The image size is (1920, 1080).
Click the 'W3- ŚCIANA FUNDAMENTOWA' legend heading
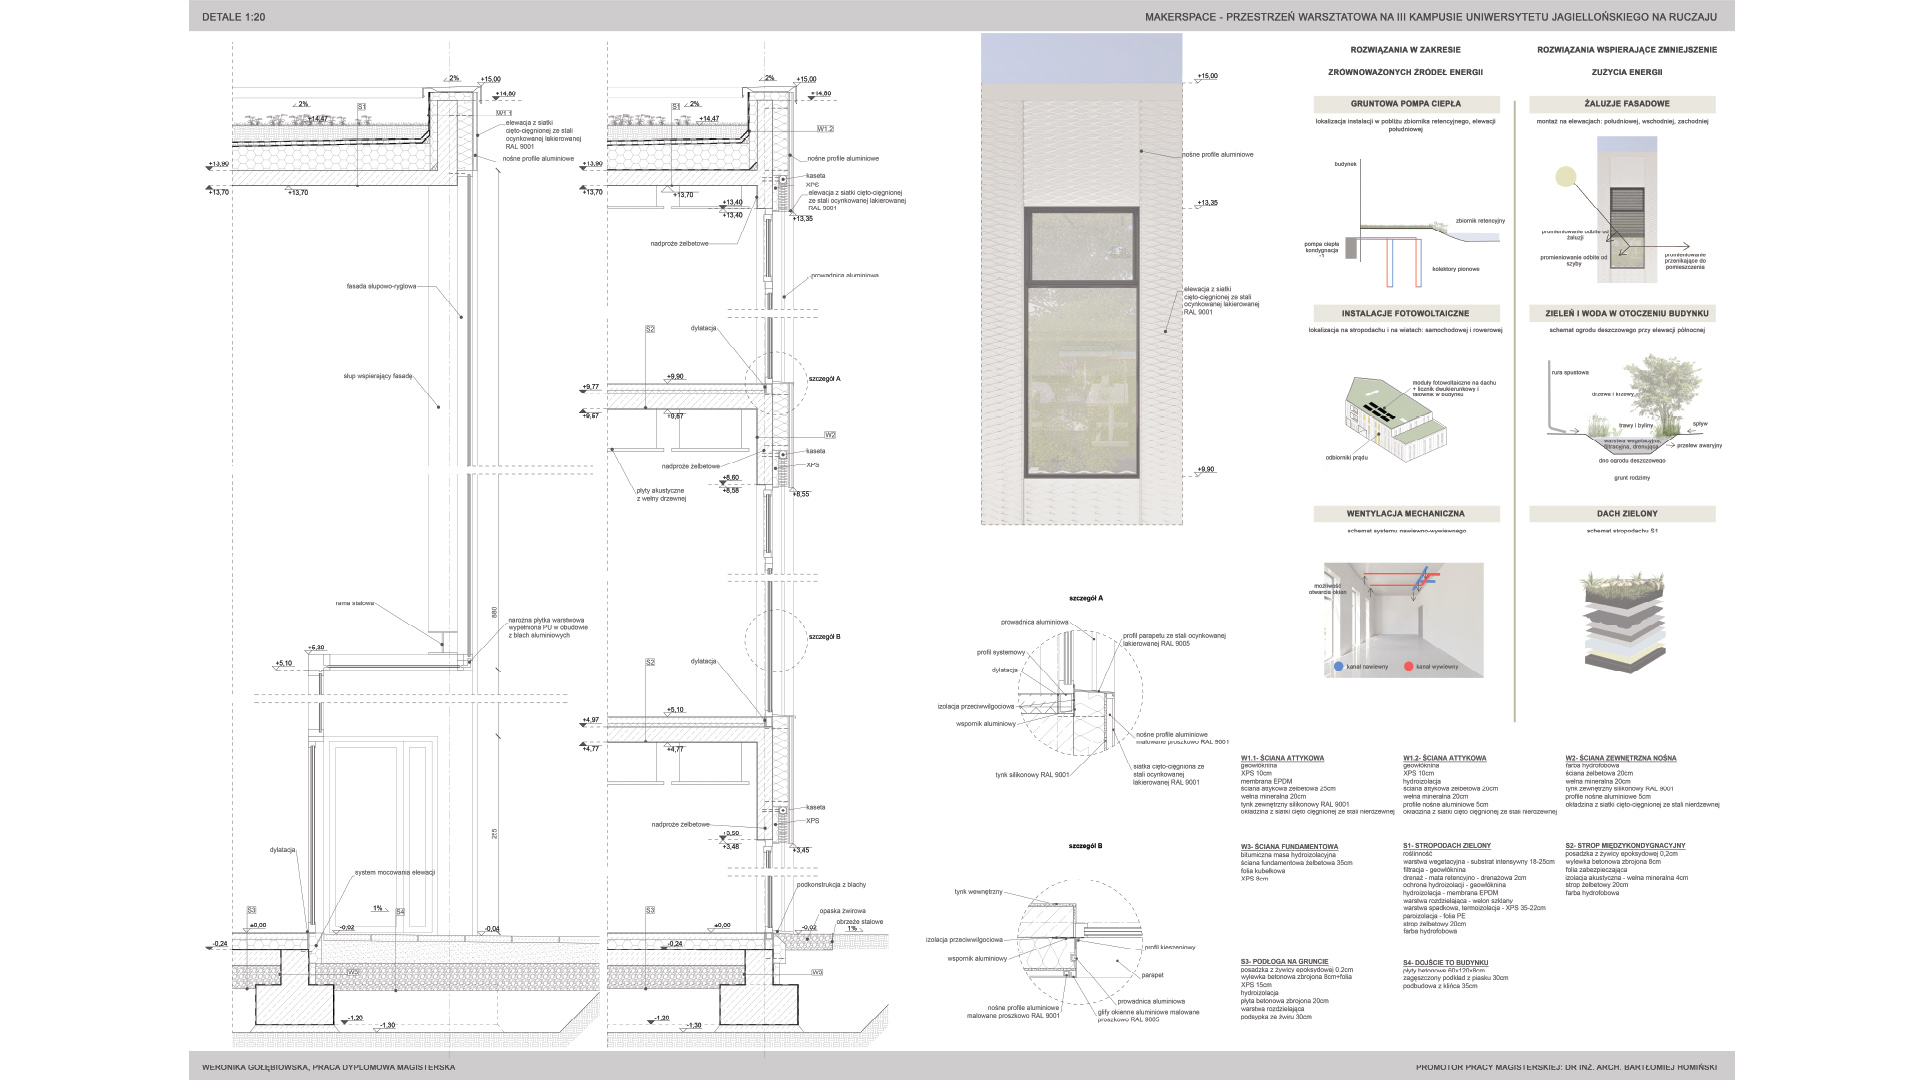tap(1289, 846)
